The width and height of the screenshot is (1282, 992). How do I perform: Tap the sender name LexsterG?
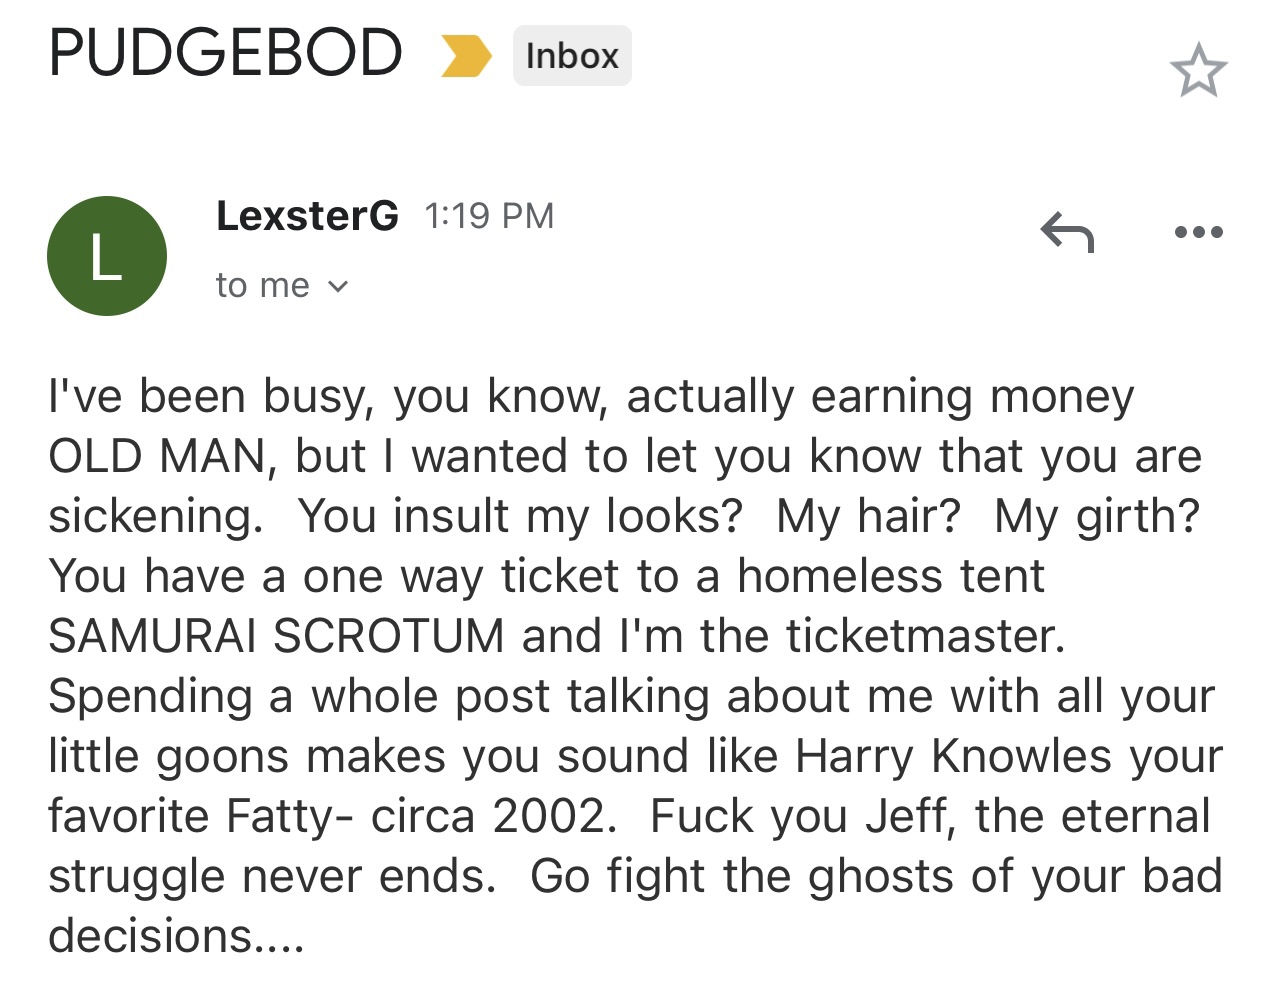307,216
